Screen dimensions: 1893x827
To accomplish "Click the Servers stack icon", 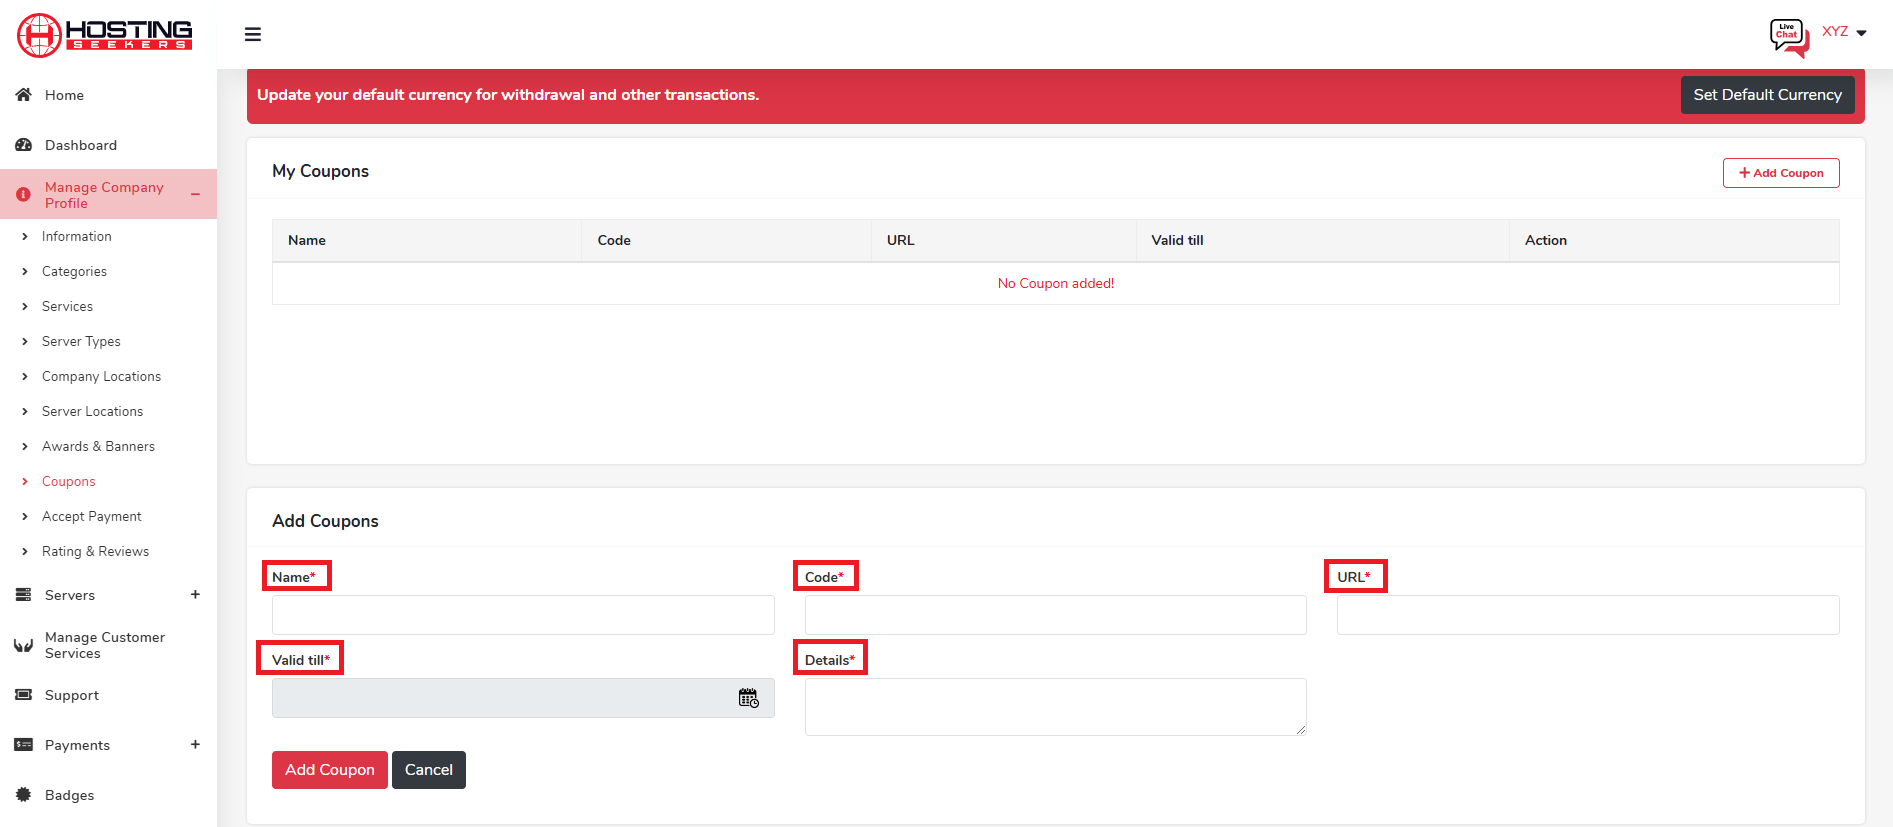I will pos(24,595).
